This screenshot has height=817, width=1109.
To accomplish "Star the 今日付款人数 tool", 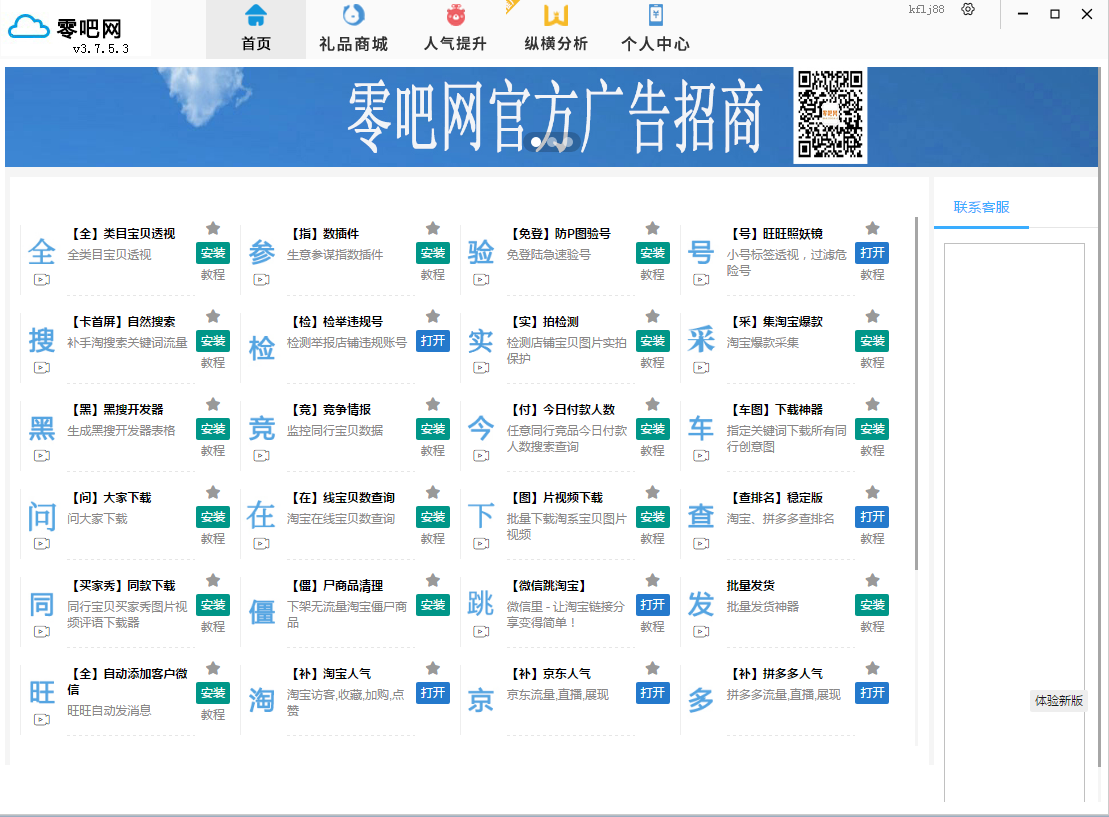I will point(653,405).
